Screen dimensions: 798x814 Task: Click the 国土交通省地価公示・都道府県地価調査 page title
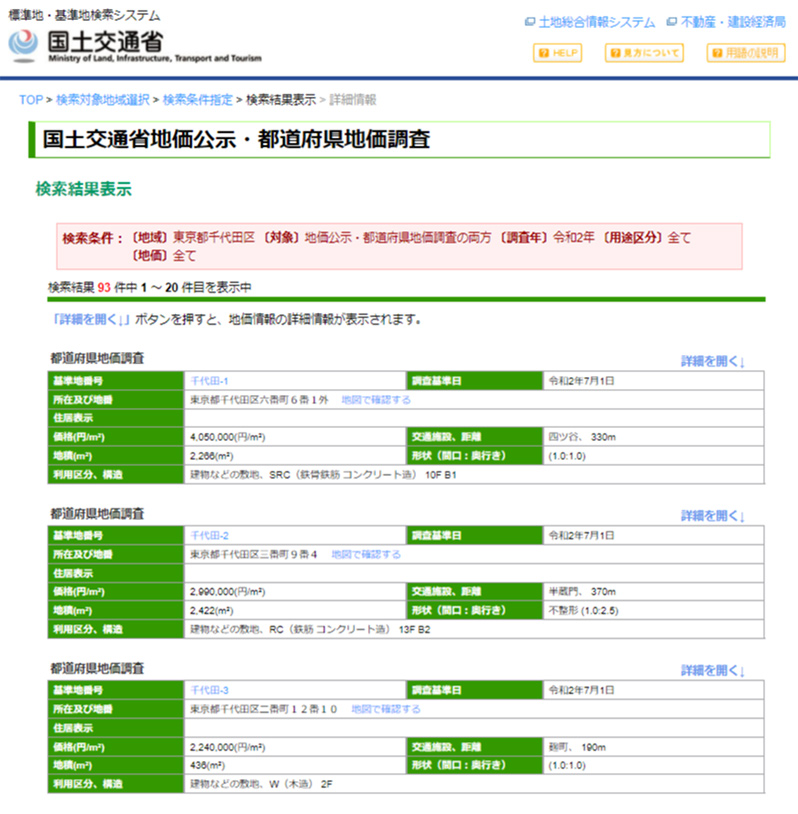coord(236,139)
